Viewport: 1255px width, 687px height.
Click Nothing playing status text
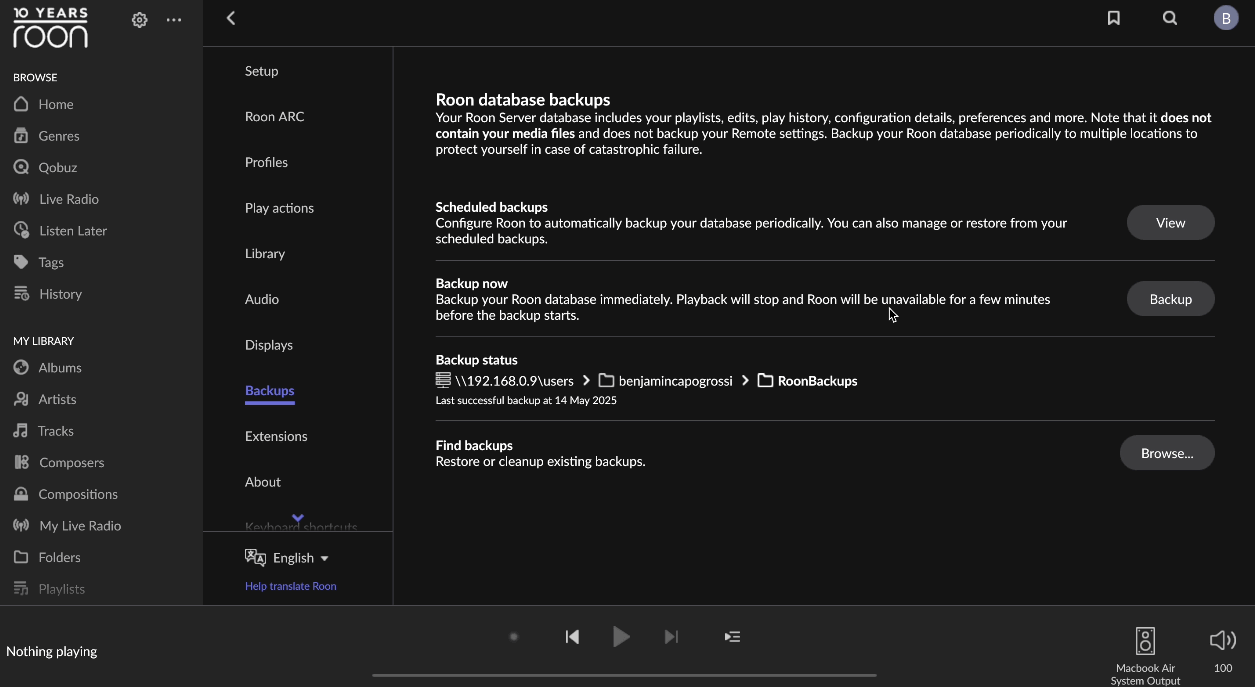point(52,651)
